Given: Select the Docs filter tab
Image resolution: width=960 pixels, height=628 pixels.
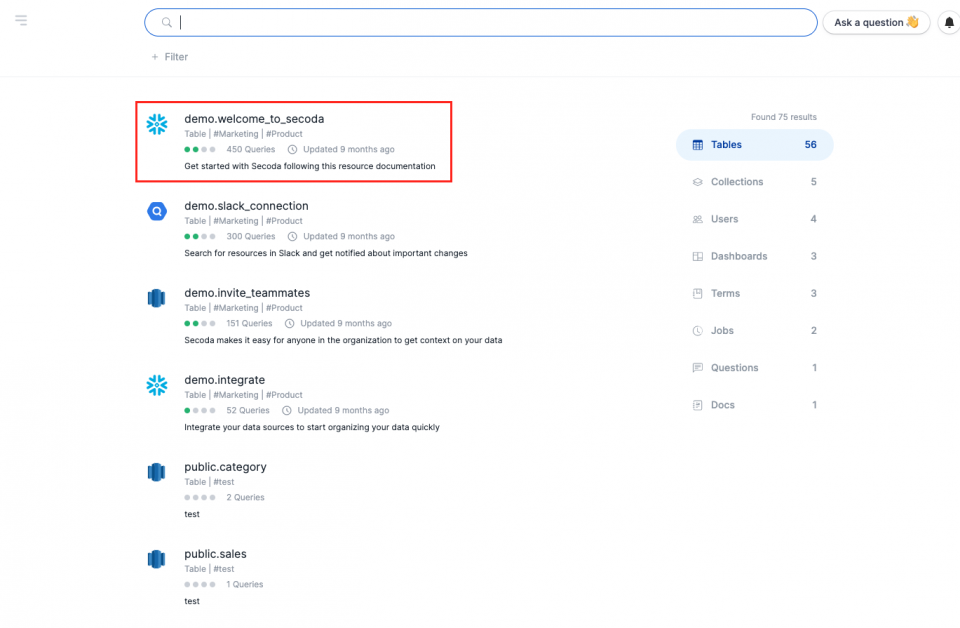Looking at the screenshot, I should pyautogui.click(x=754, y=405).
